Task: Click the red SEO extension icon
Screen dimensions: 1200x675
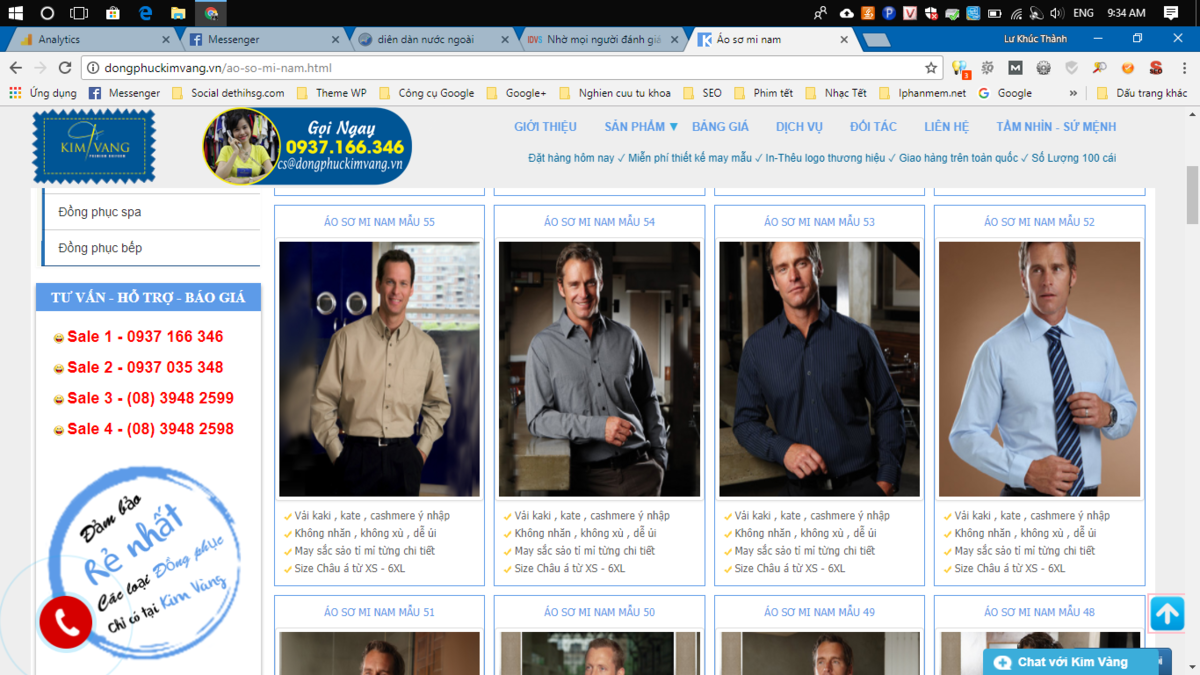Action: [x=1155, y=68]
